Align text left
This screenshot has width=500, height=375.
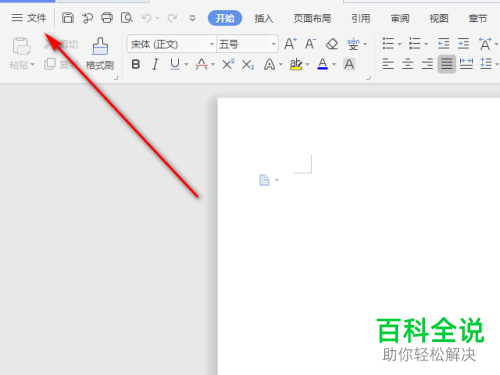388,64
